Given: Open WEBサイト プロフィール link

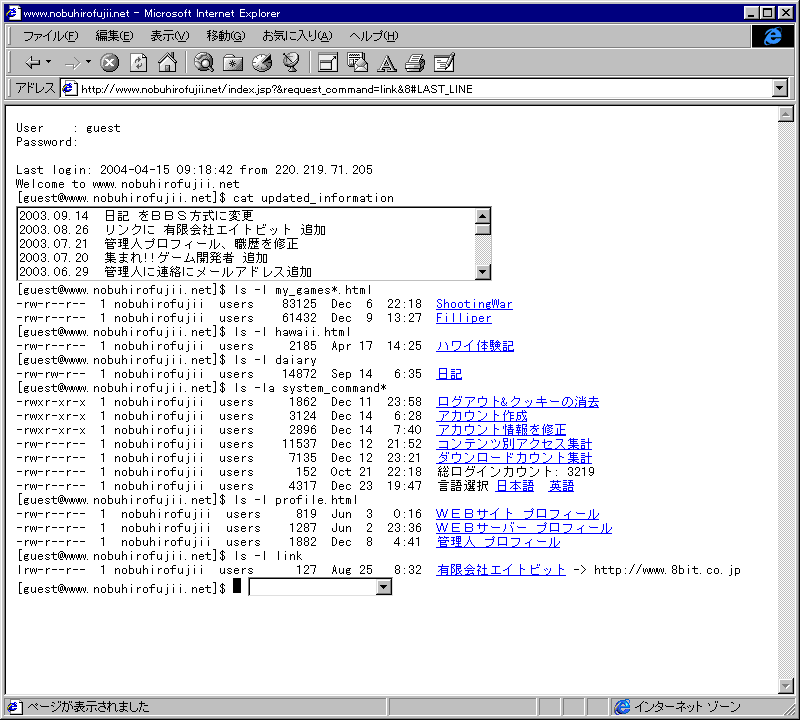Looking at the screenshot, I should (517, 514).
